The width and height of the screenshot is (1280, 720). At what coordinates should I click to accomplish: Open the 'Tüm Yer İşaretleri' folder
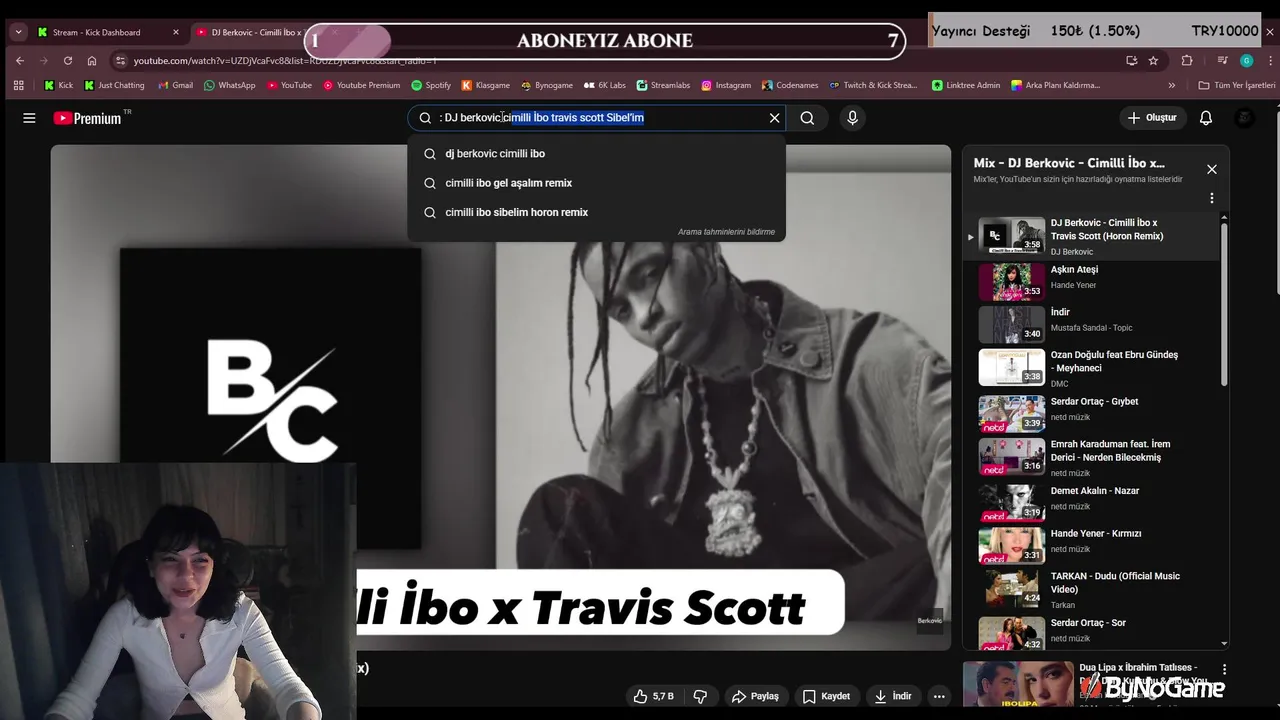coord(1236,85)
